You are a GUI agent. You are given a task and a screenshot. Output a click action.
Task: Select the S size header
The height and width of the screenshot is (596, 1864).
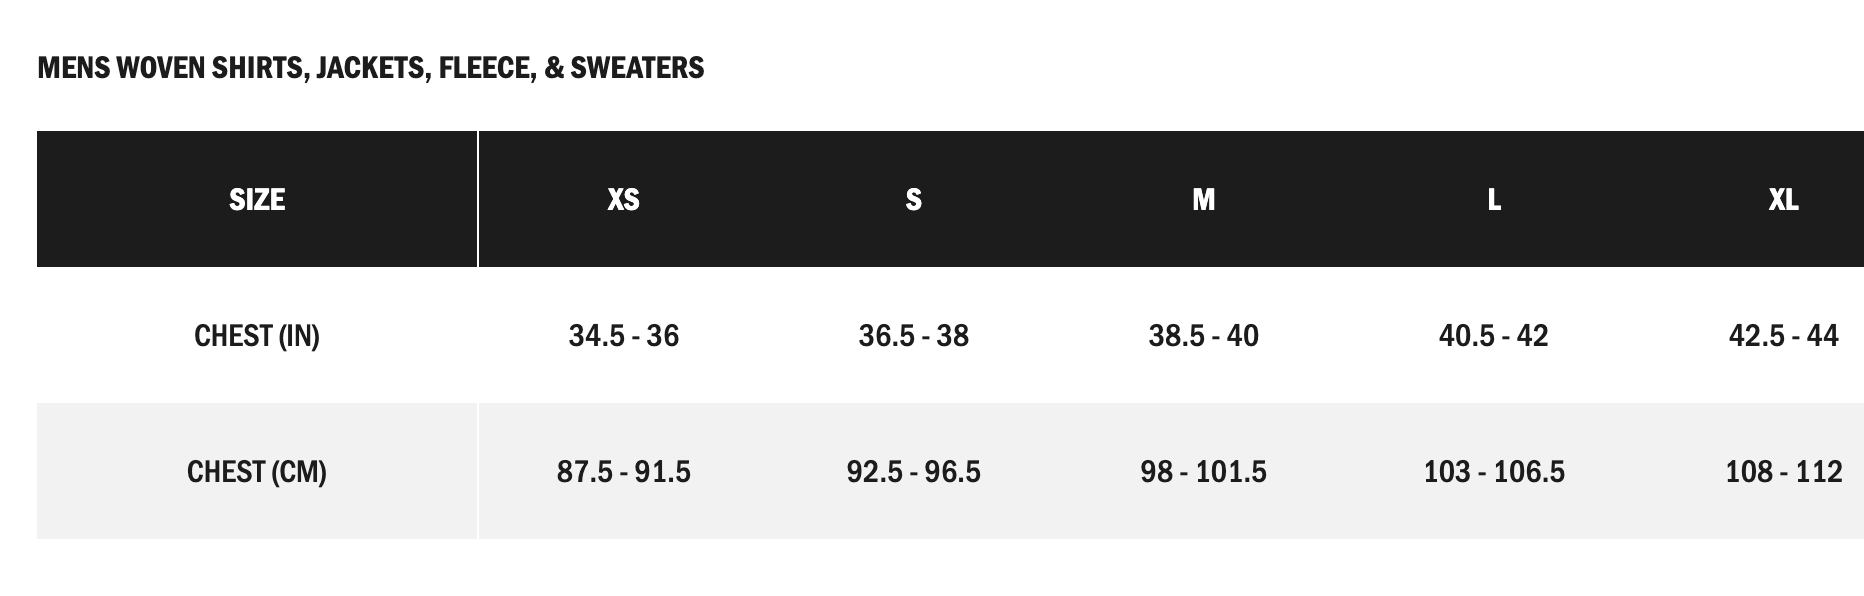click(x=913, y=200)
